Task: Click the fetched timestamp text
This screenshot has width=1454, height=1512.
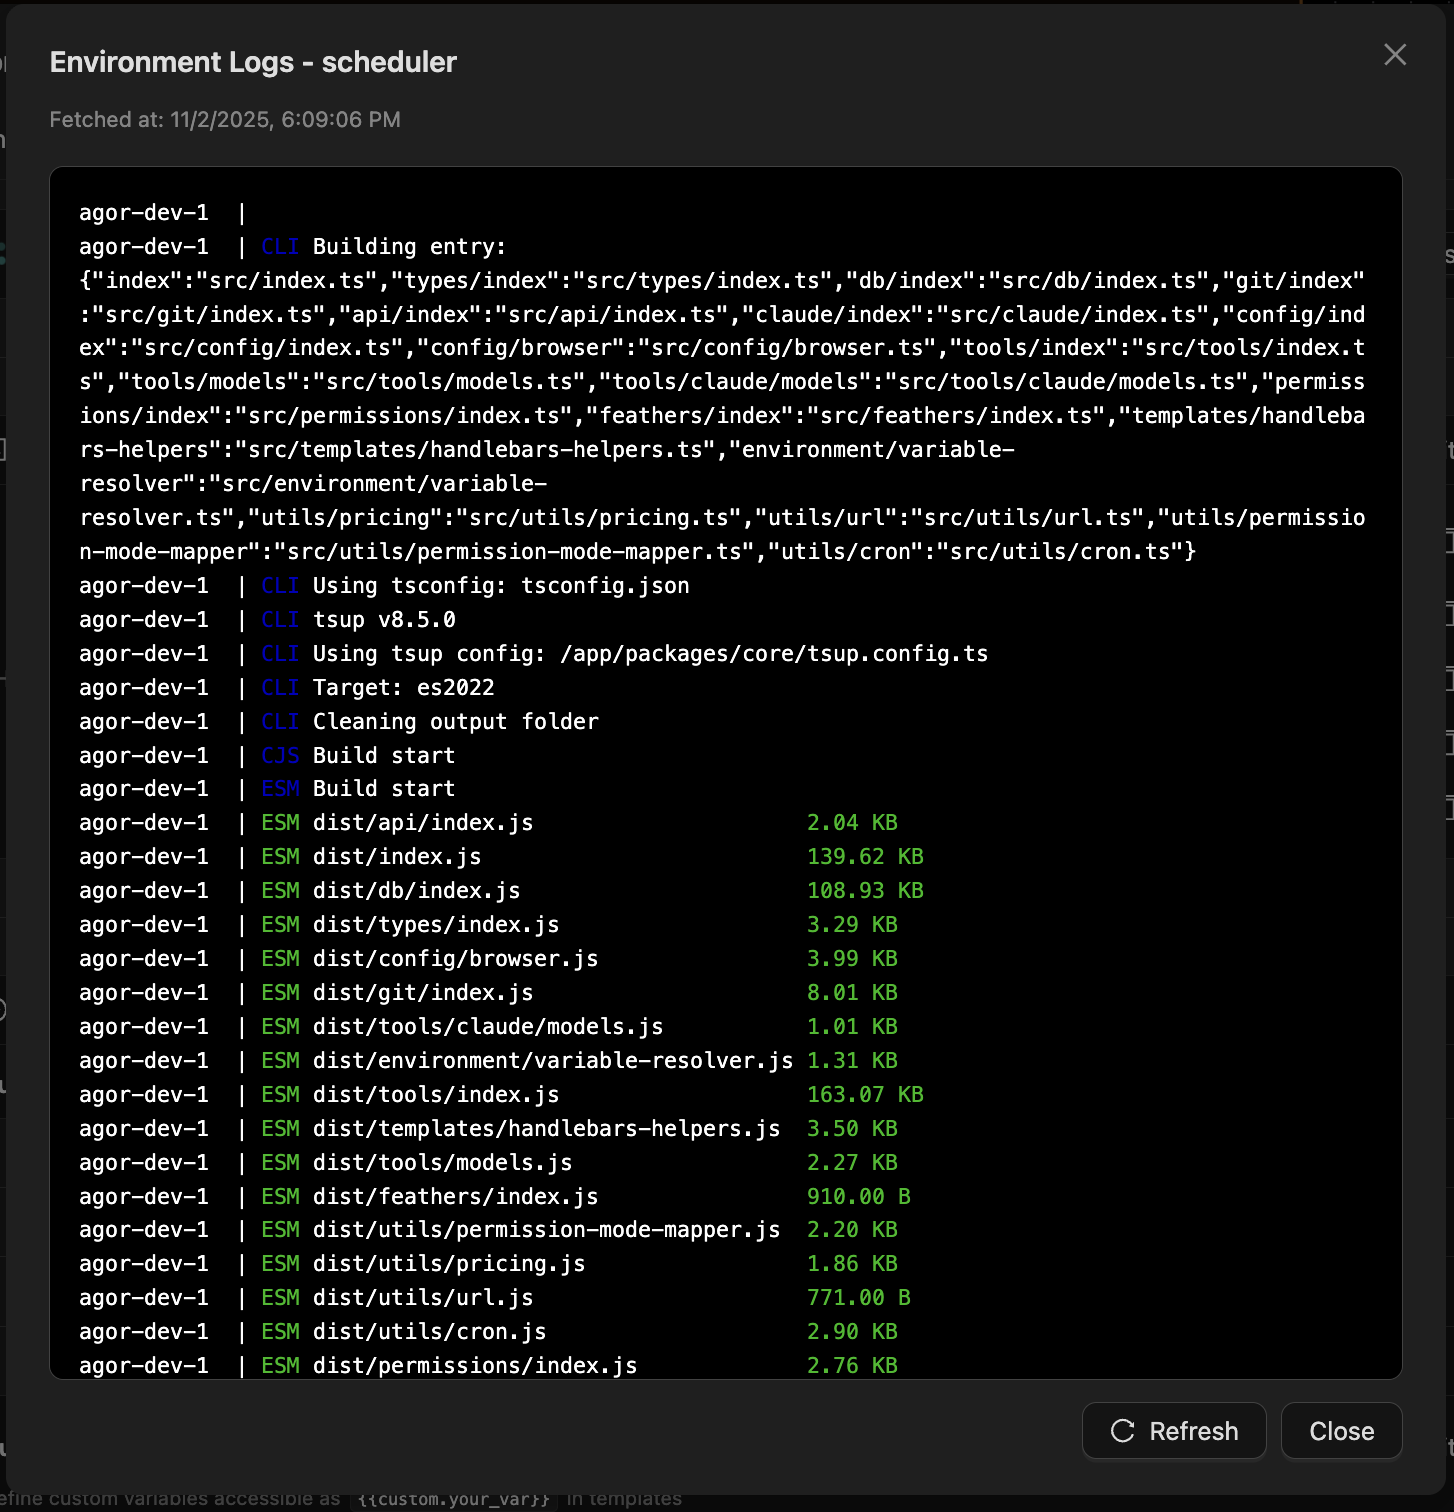Action: click(x=225, y=119)
